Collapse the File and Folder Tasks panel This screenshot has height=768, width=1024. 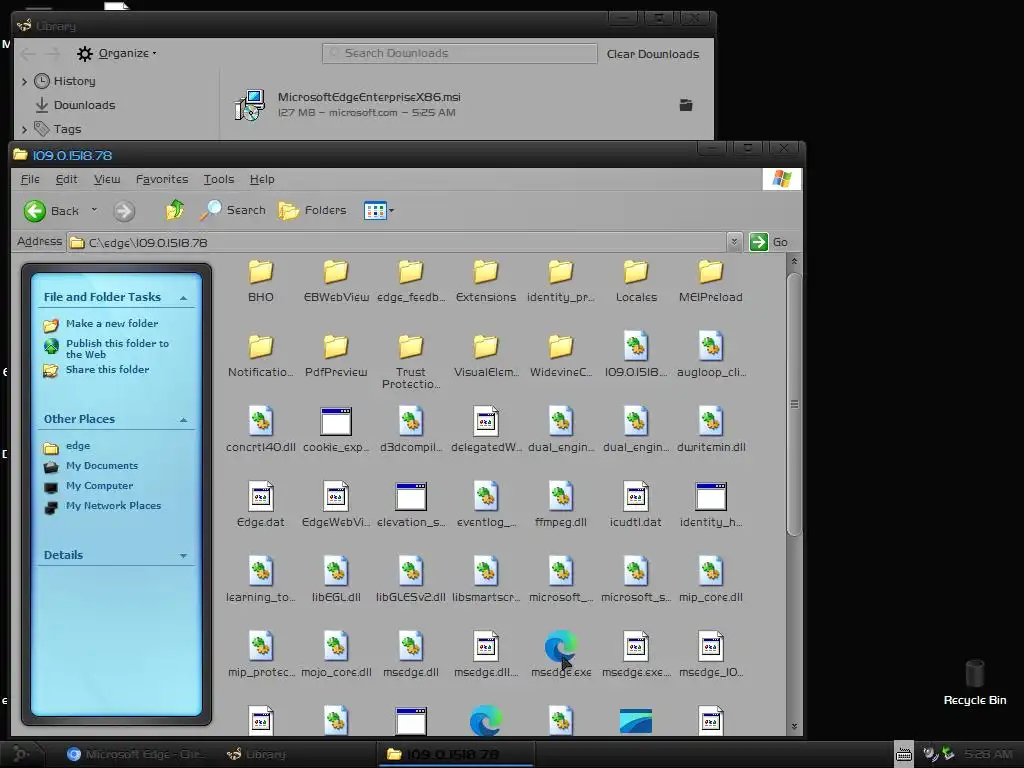click(184, 298)
